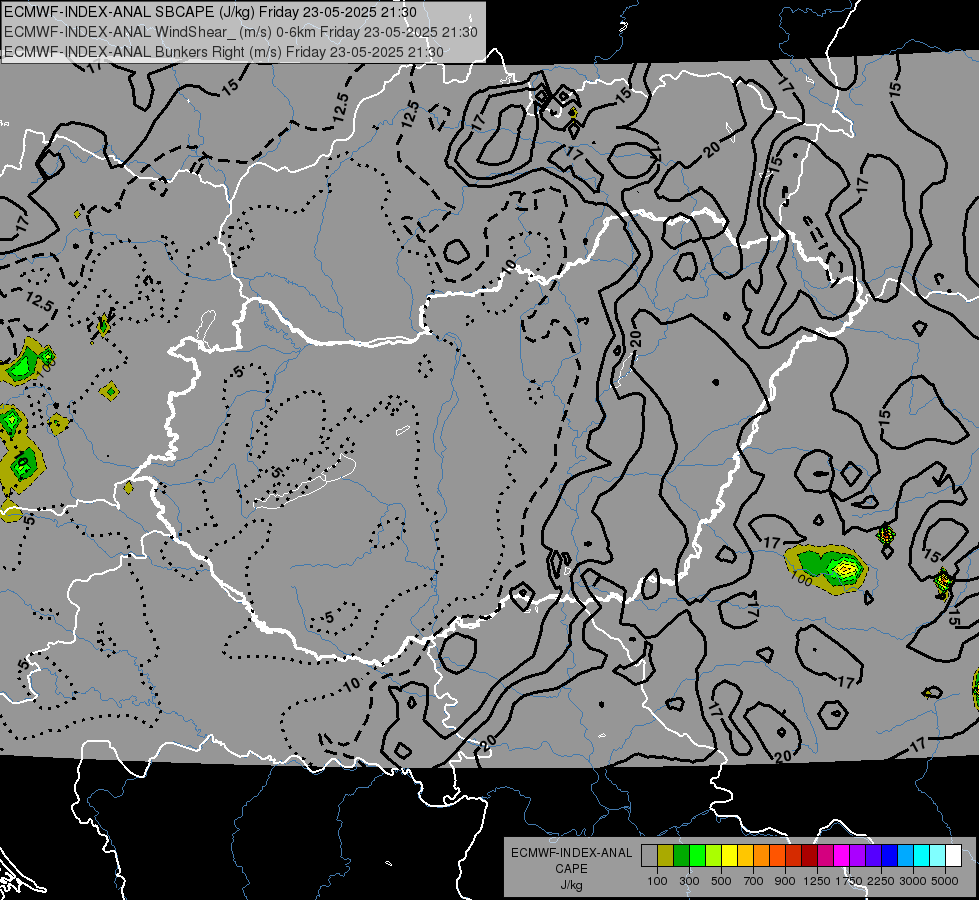Viewport: 979px width, 900px height.
Task: Select the pure blue legend swatch
Action: tap(890, 856)
